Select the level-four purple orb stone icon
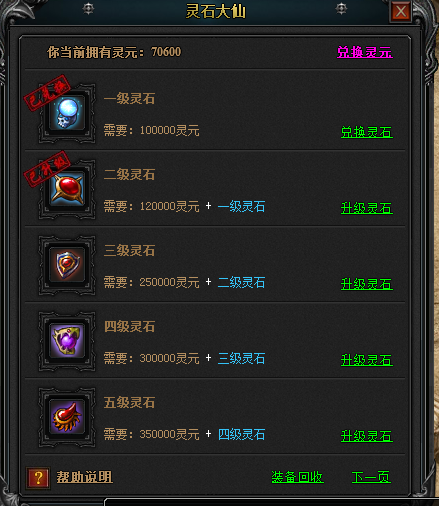This screenshot has height=506, width=439. coord(67,341)
